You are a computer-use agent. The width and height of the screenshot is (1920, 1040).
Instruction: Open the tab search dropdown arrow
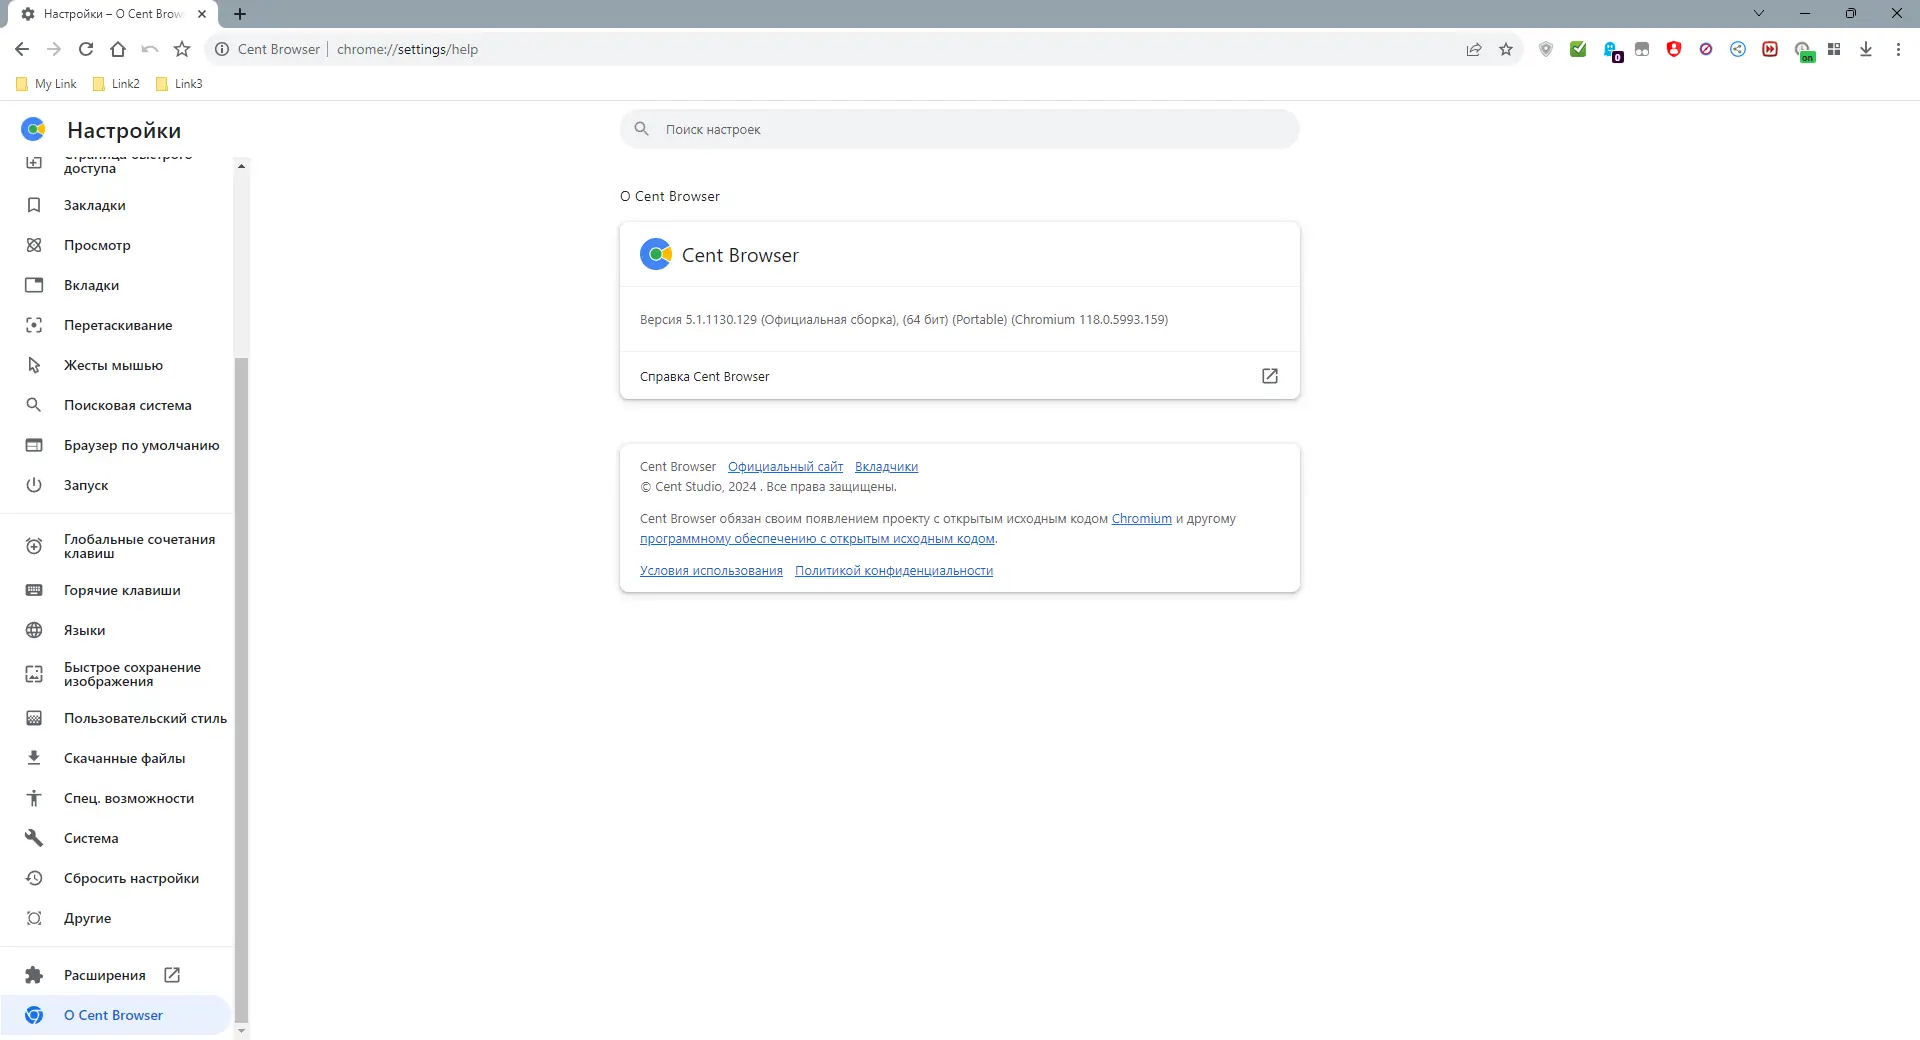click(1759, 14)
